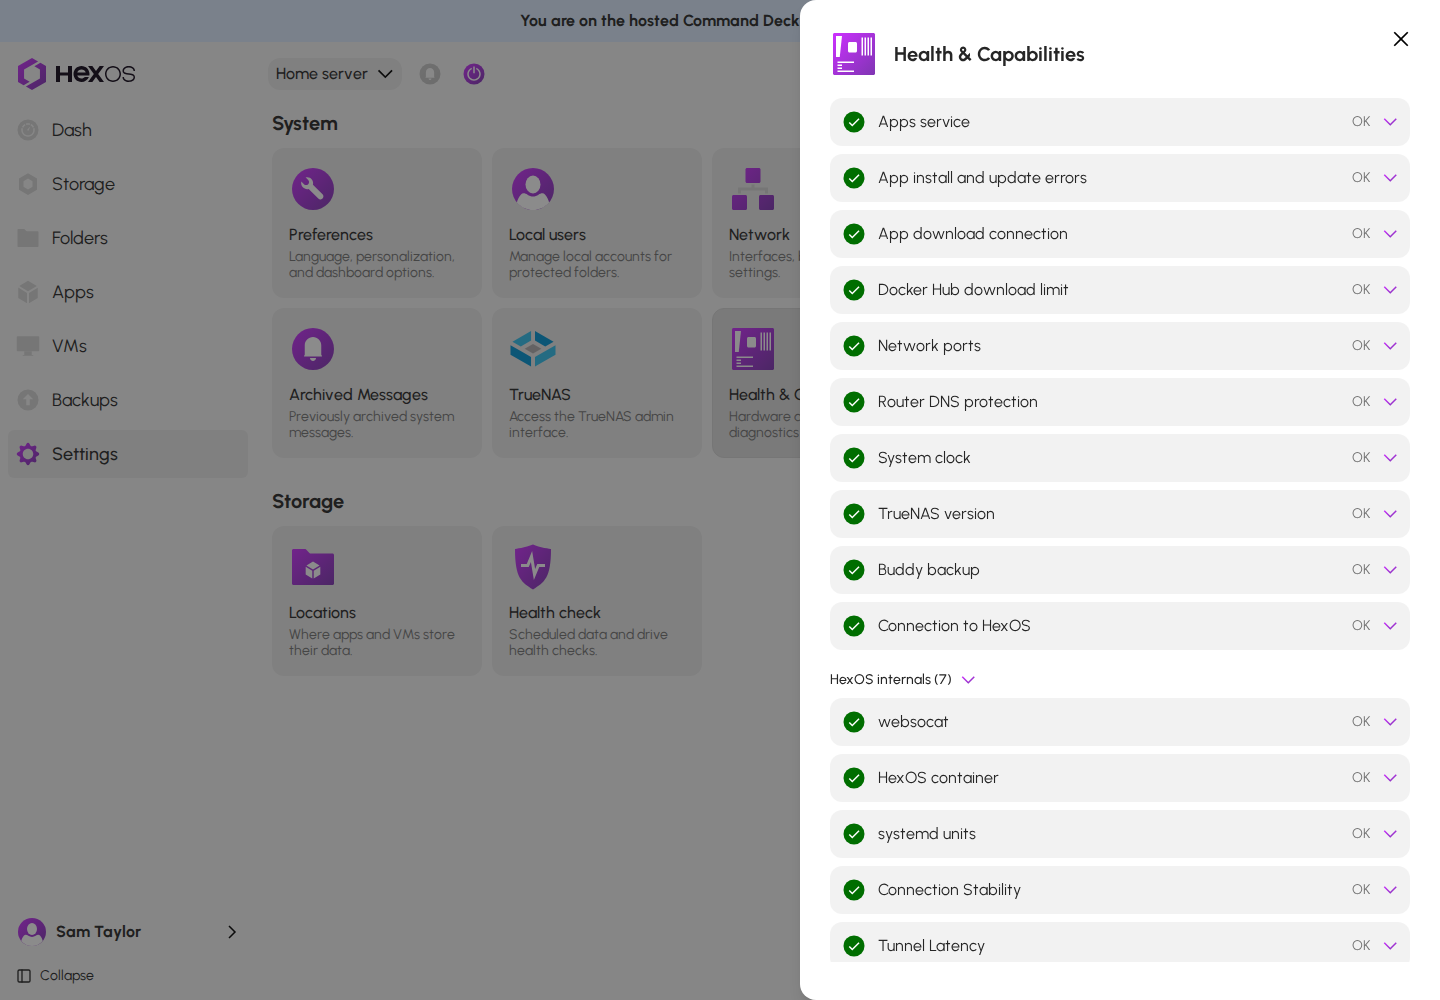Open the Sam Taylor account chevron
1440x1000 pixels.
pos(232,932)
